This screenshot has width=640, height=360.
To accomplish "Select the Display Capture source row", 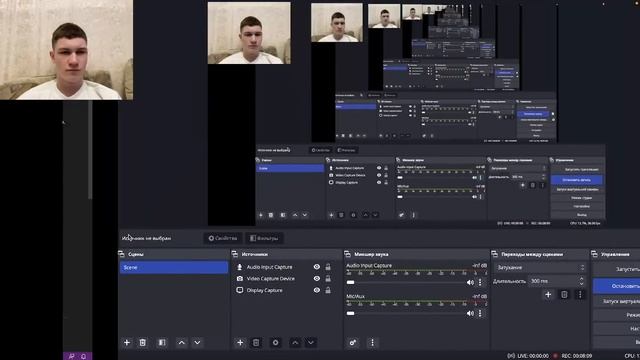I will pyautogui.click(x=284, y=290).
